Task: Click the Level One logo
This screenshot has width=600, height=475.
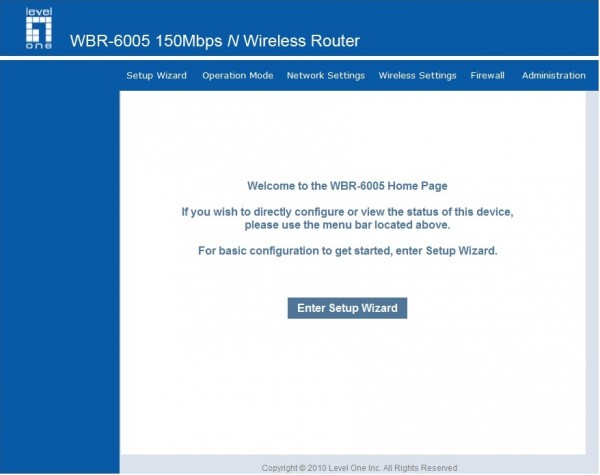Action: coord(39,29)
